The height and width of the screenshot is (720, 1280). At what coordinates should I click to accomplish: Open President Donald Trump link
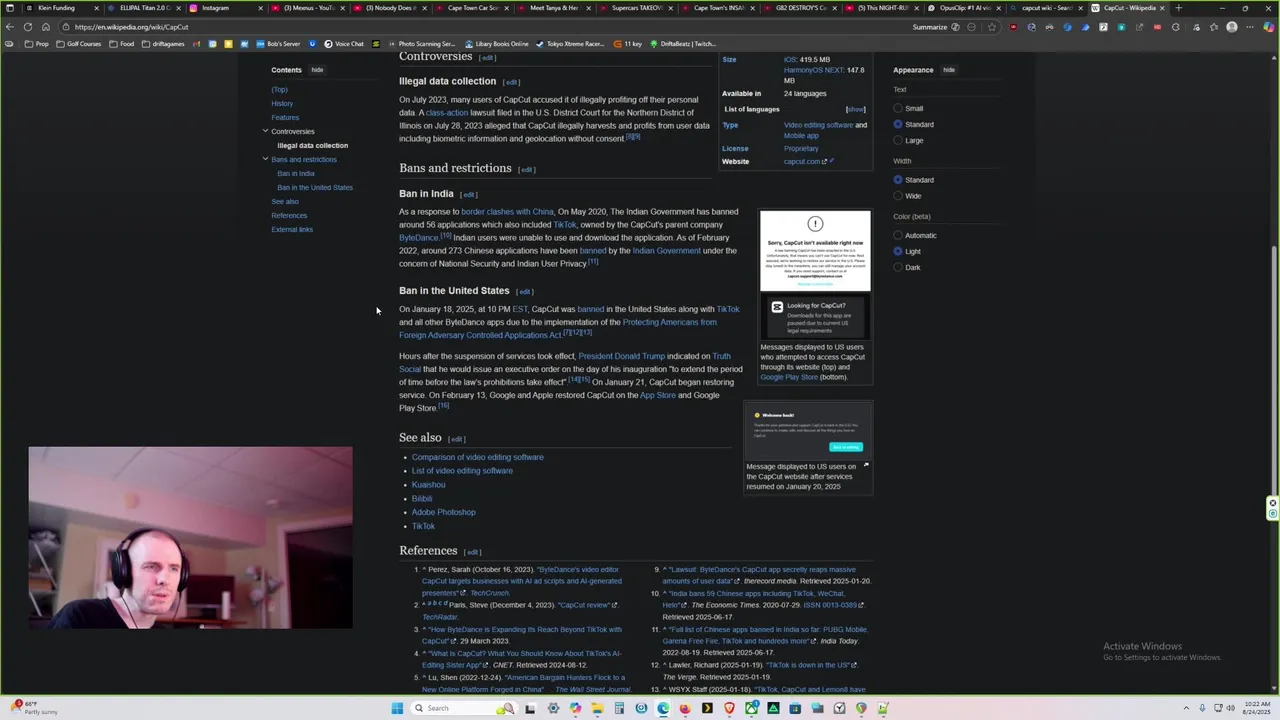click(x=621, y=356)
